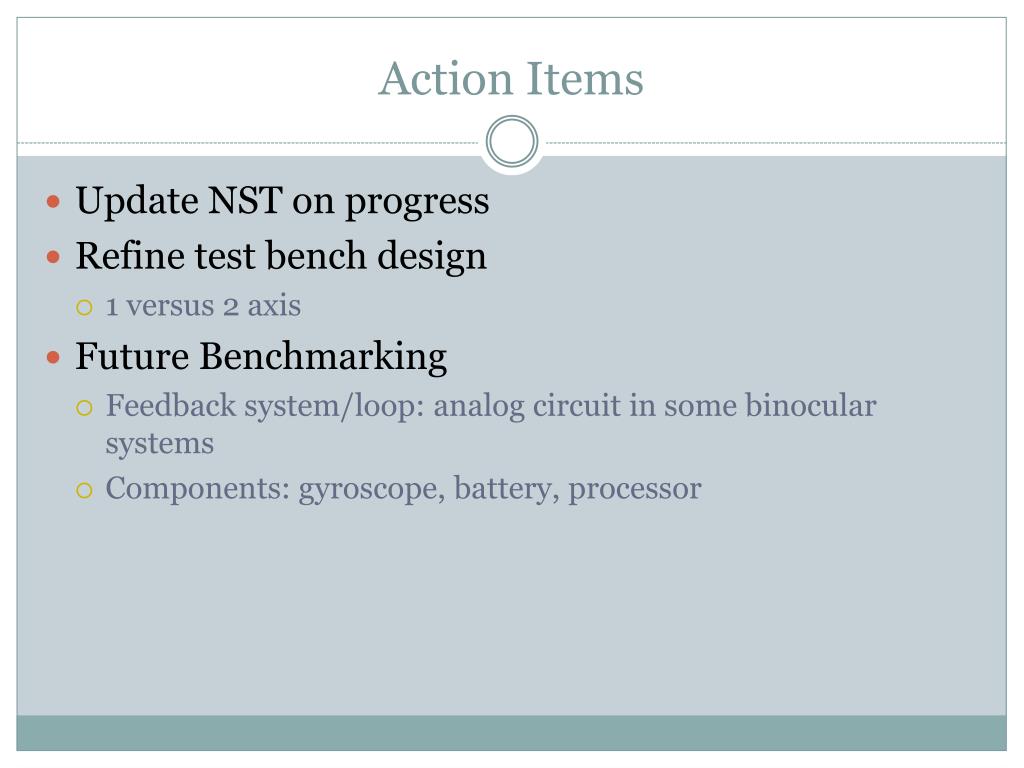Viewport: 1024px width, 768px height.
Task: Select the orange bullet beside "Future Benchmarking"
Action: tap(54, 357)
